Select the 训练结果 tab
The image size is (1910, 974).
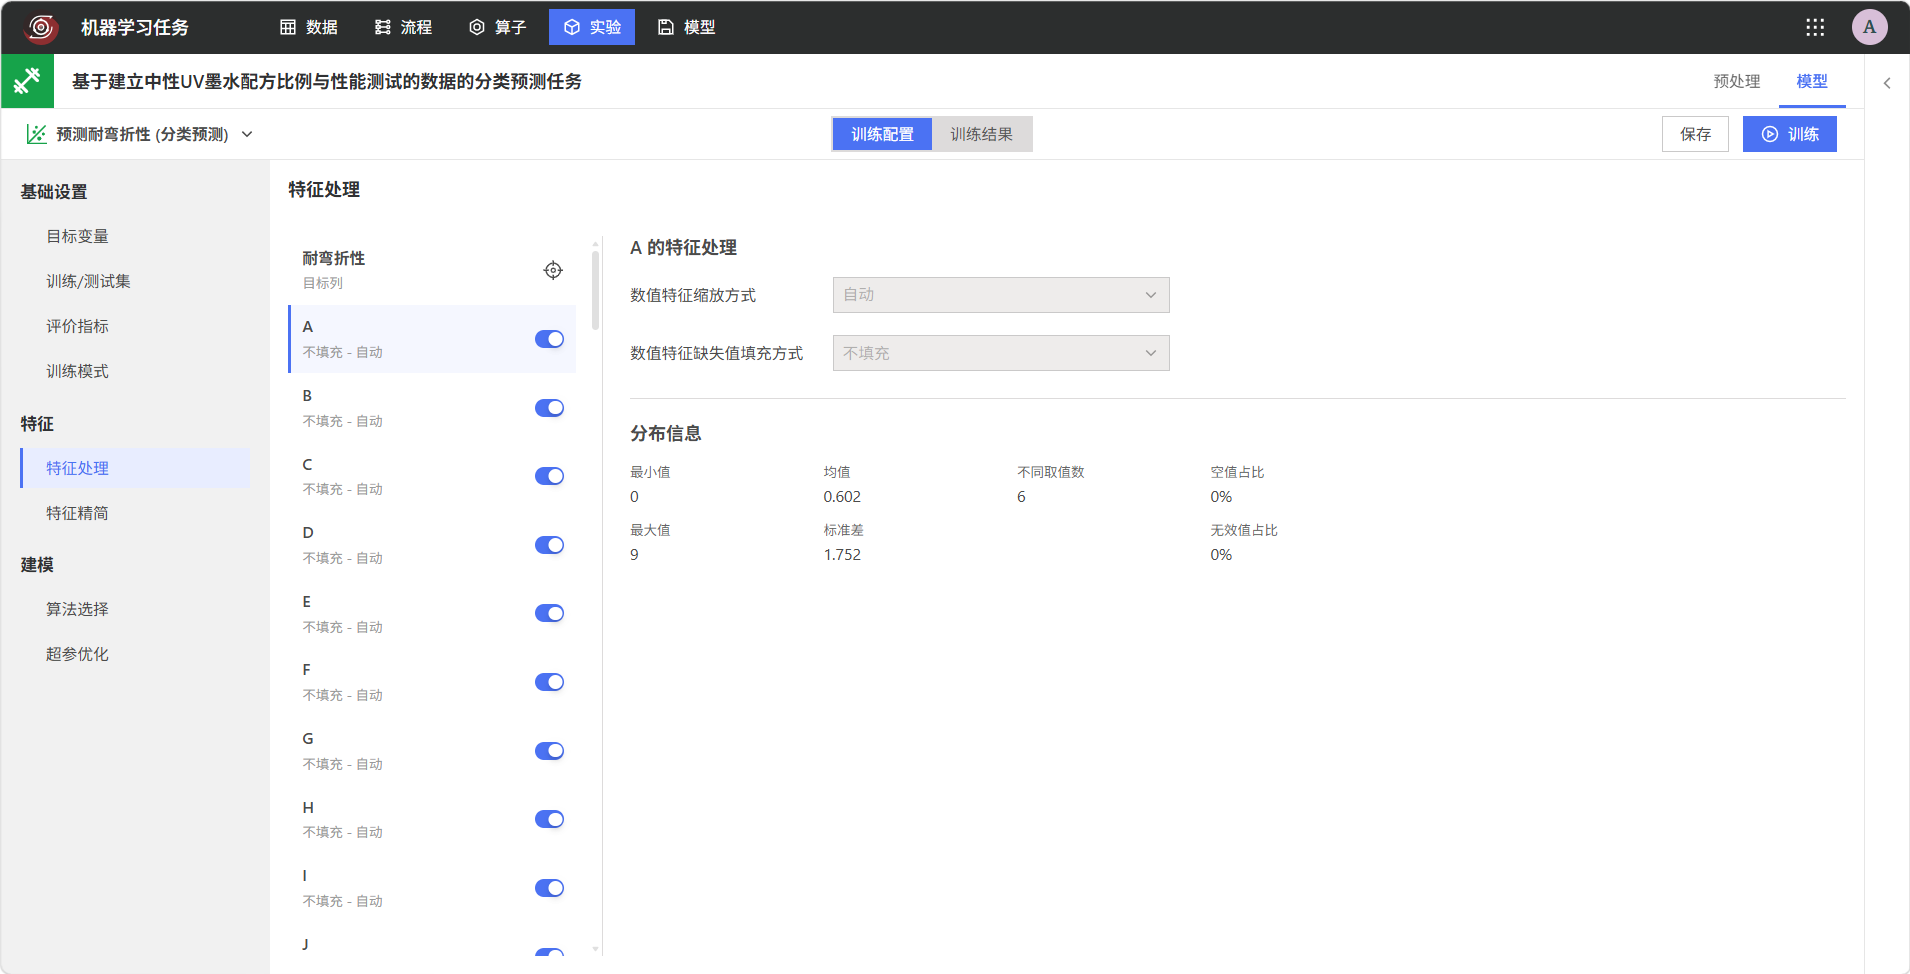[981, 134]
